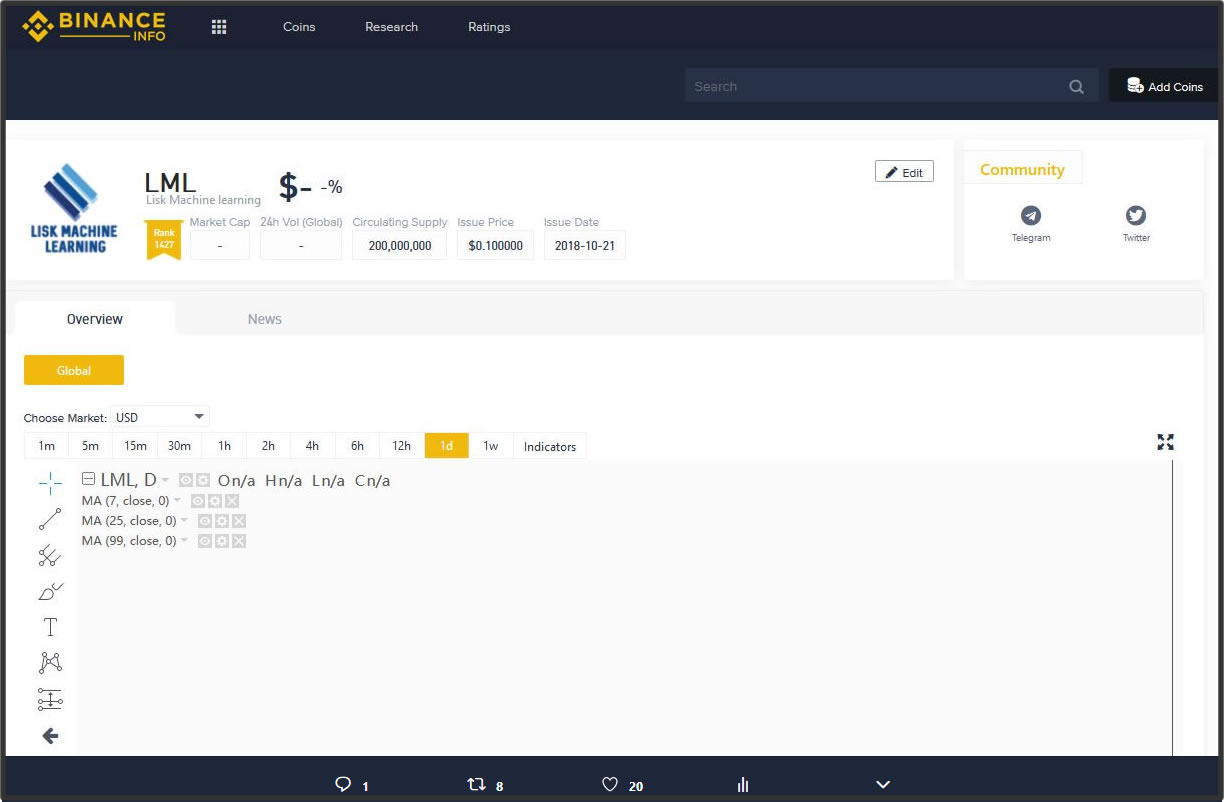1224x802 pixels.
Task: Click the search magnifier icon
Action: 1076,86
